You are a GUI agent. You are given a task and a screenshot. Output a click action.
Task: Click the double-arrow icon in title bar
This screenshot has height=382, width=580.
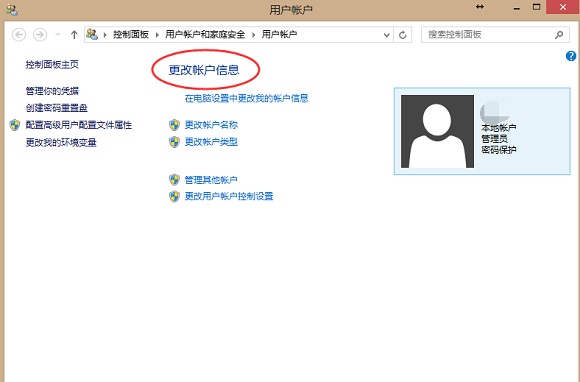coord(480,7)
